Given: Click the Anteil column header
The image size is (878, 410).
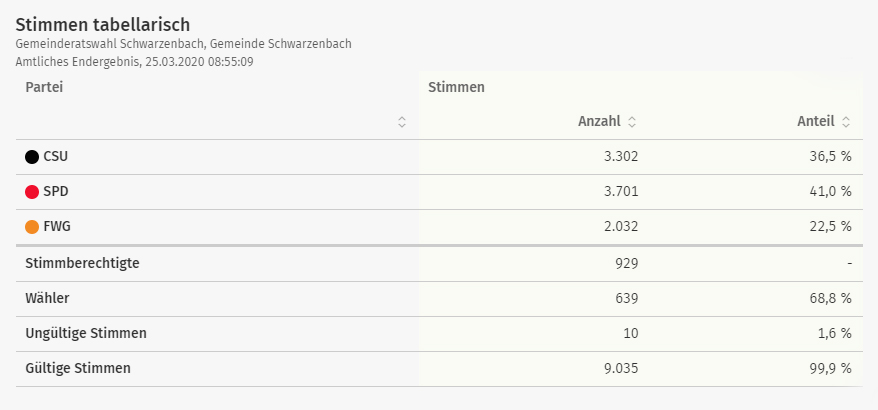Looking at the screenshot, I should [816, 122].
